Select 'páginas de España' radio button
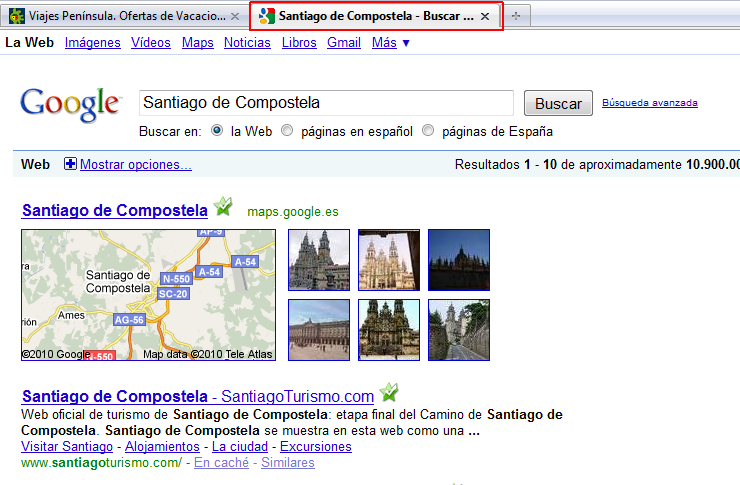740x485 pixels. [428, 130]
